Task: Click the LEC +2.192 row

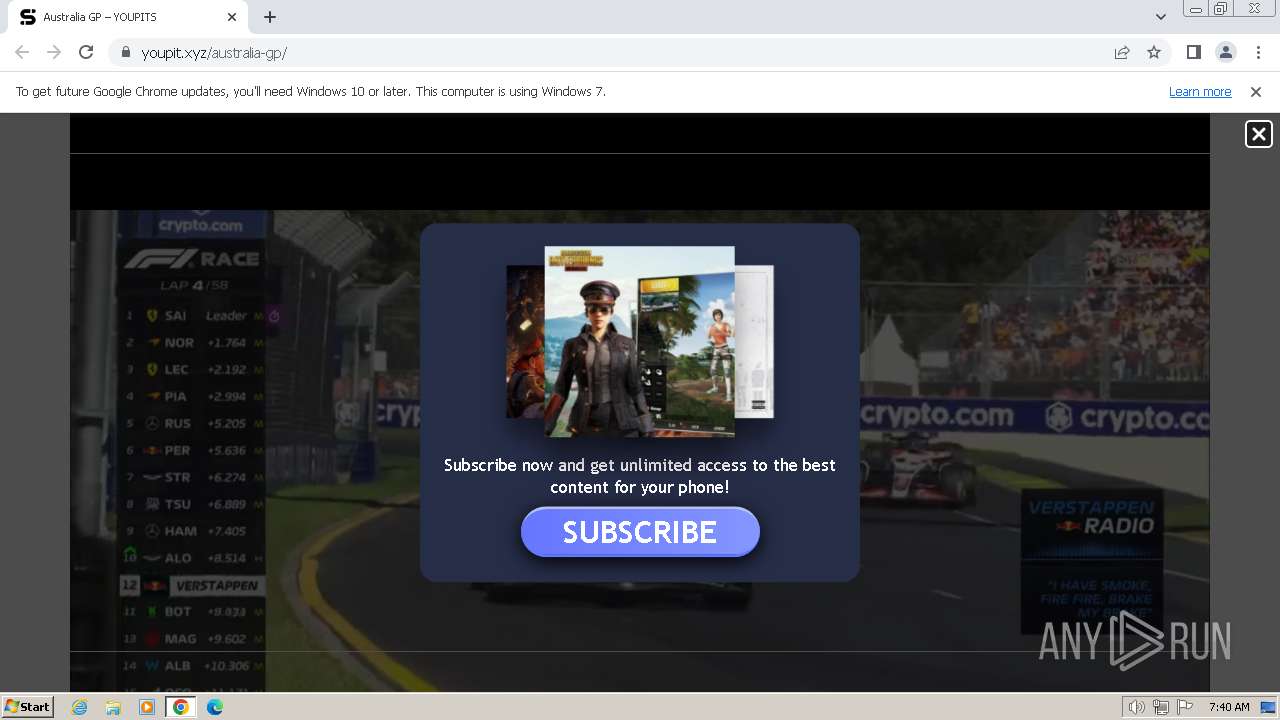Action: (193, 369)
